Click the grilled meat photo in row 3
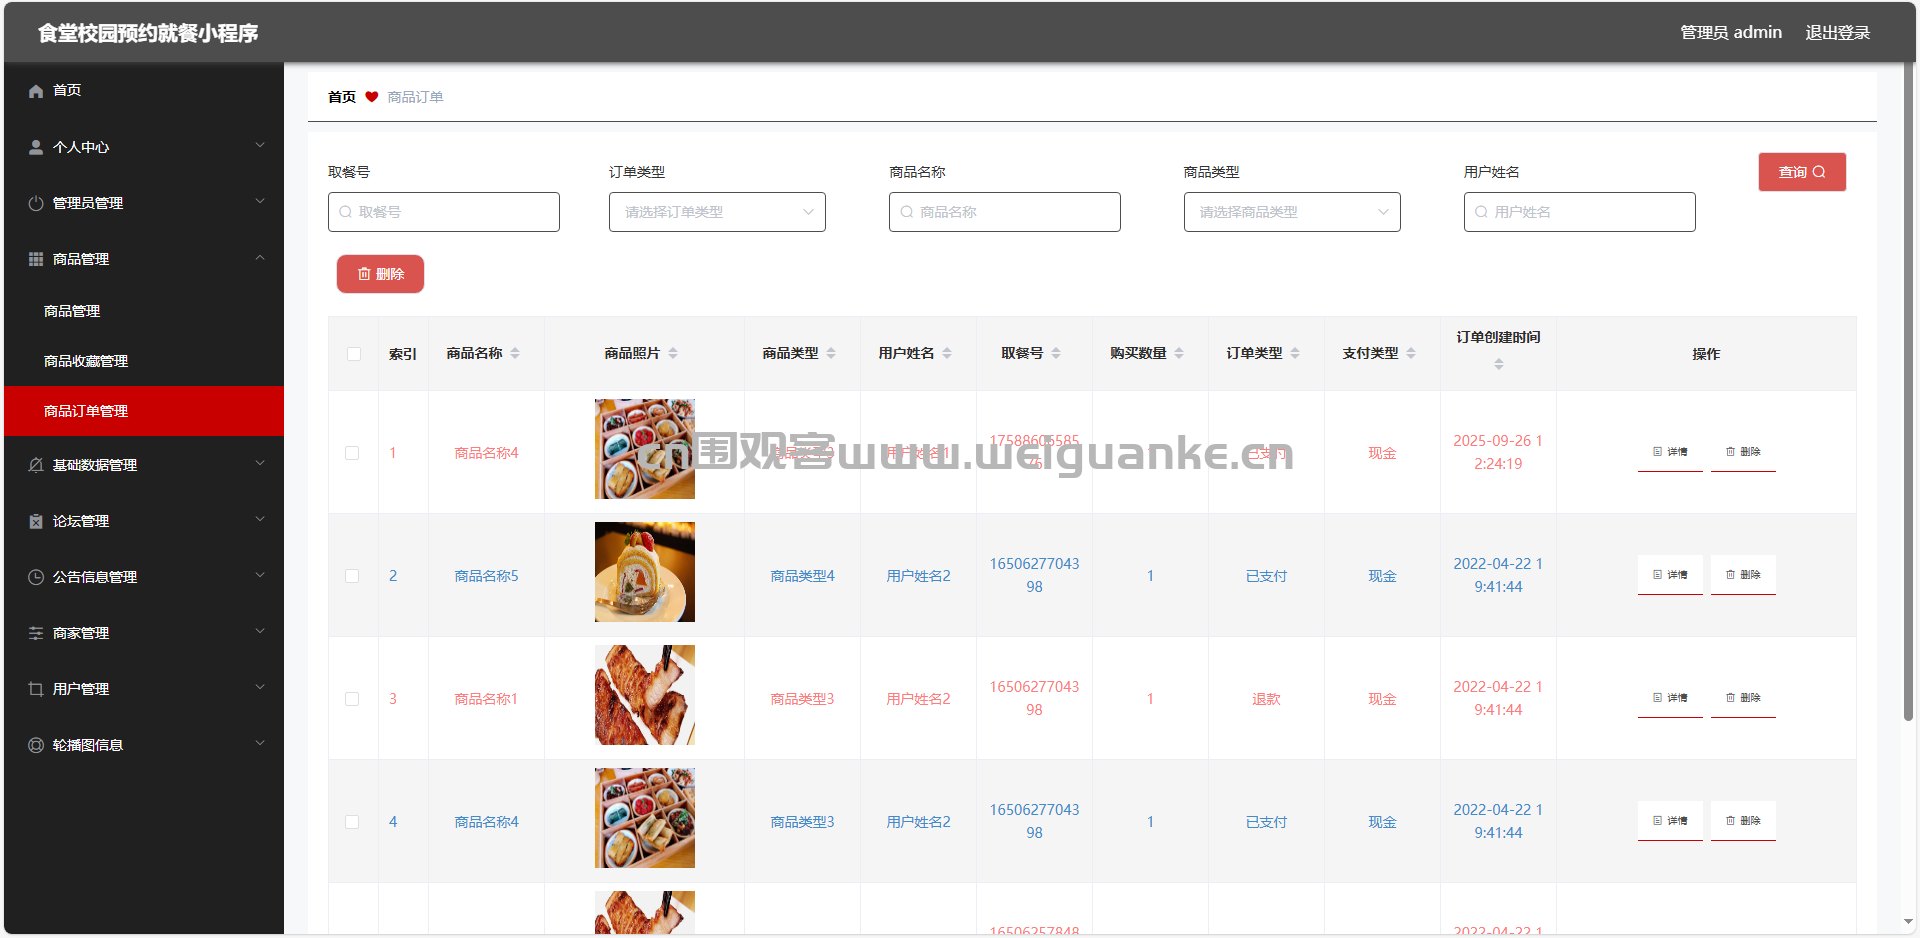The height and width of the screenshot is (938, 1920). [645, 695]
